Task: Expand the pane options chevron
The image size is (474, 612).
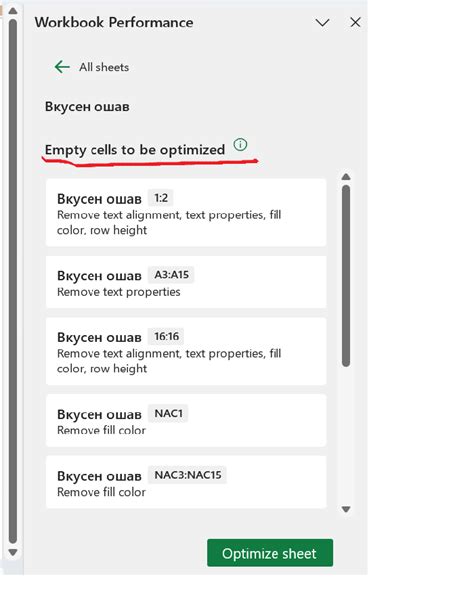Action: coord(323,23)
